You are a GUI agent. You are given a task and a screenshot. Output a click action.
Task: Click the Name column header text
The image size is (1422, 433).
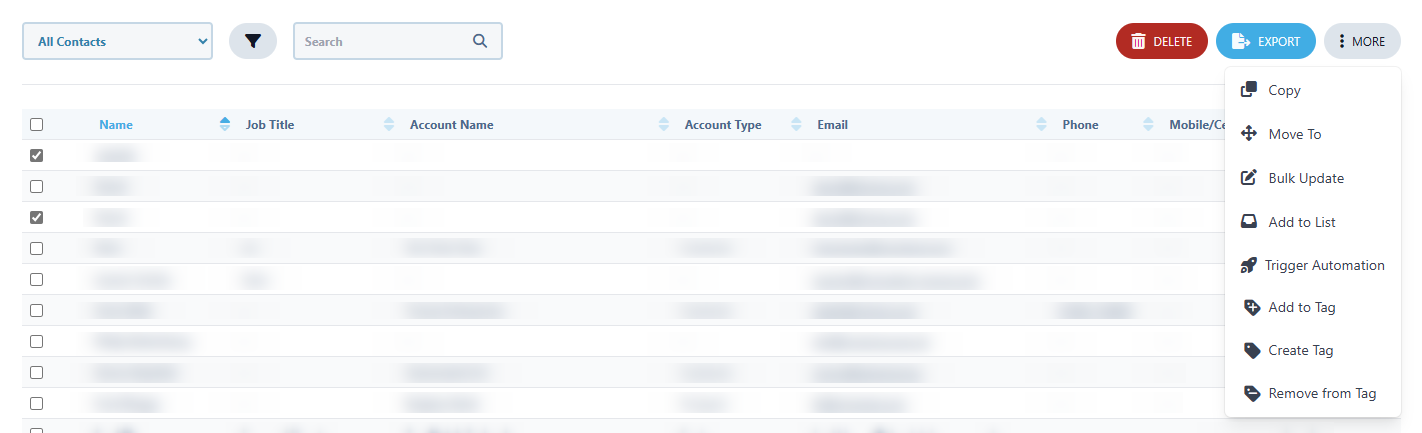point(116,125)
